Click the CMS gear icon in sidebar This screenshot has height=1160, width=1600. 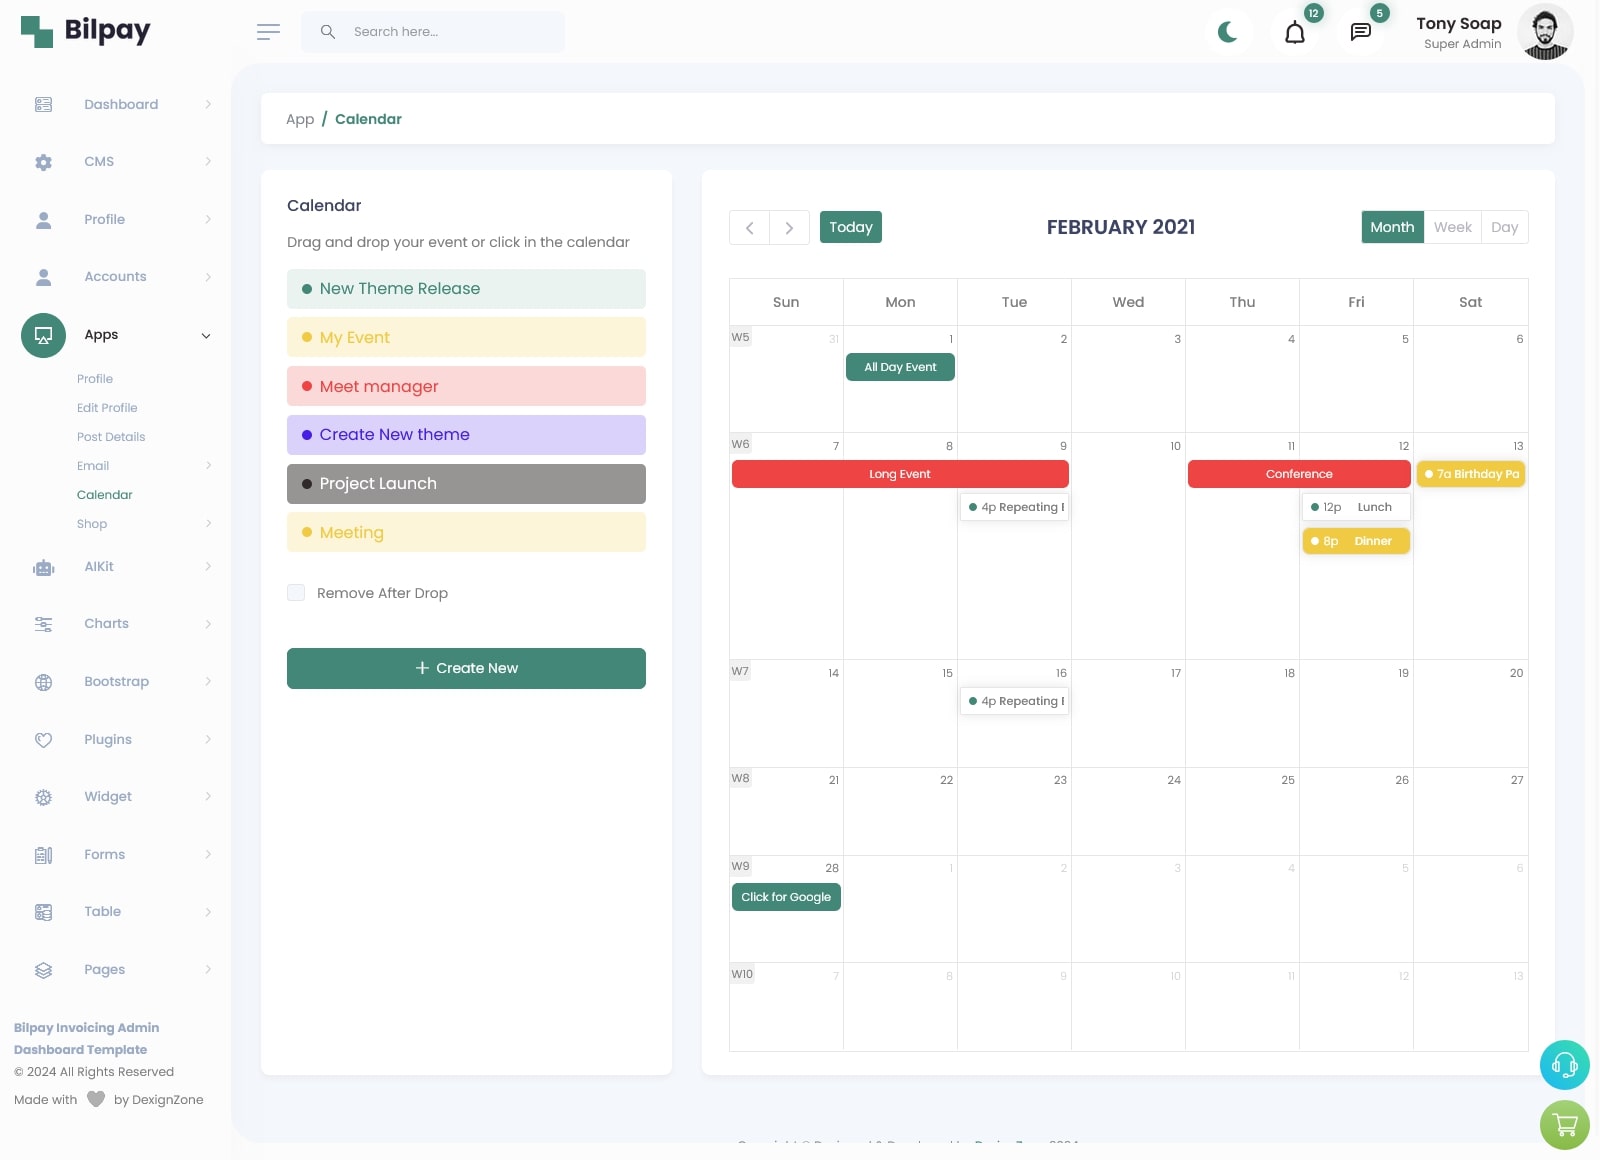(x=43, y=162)
